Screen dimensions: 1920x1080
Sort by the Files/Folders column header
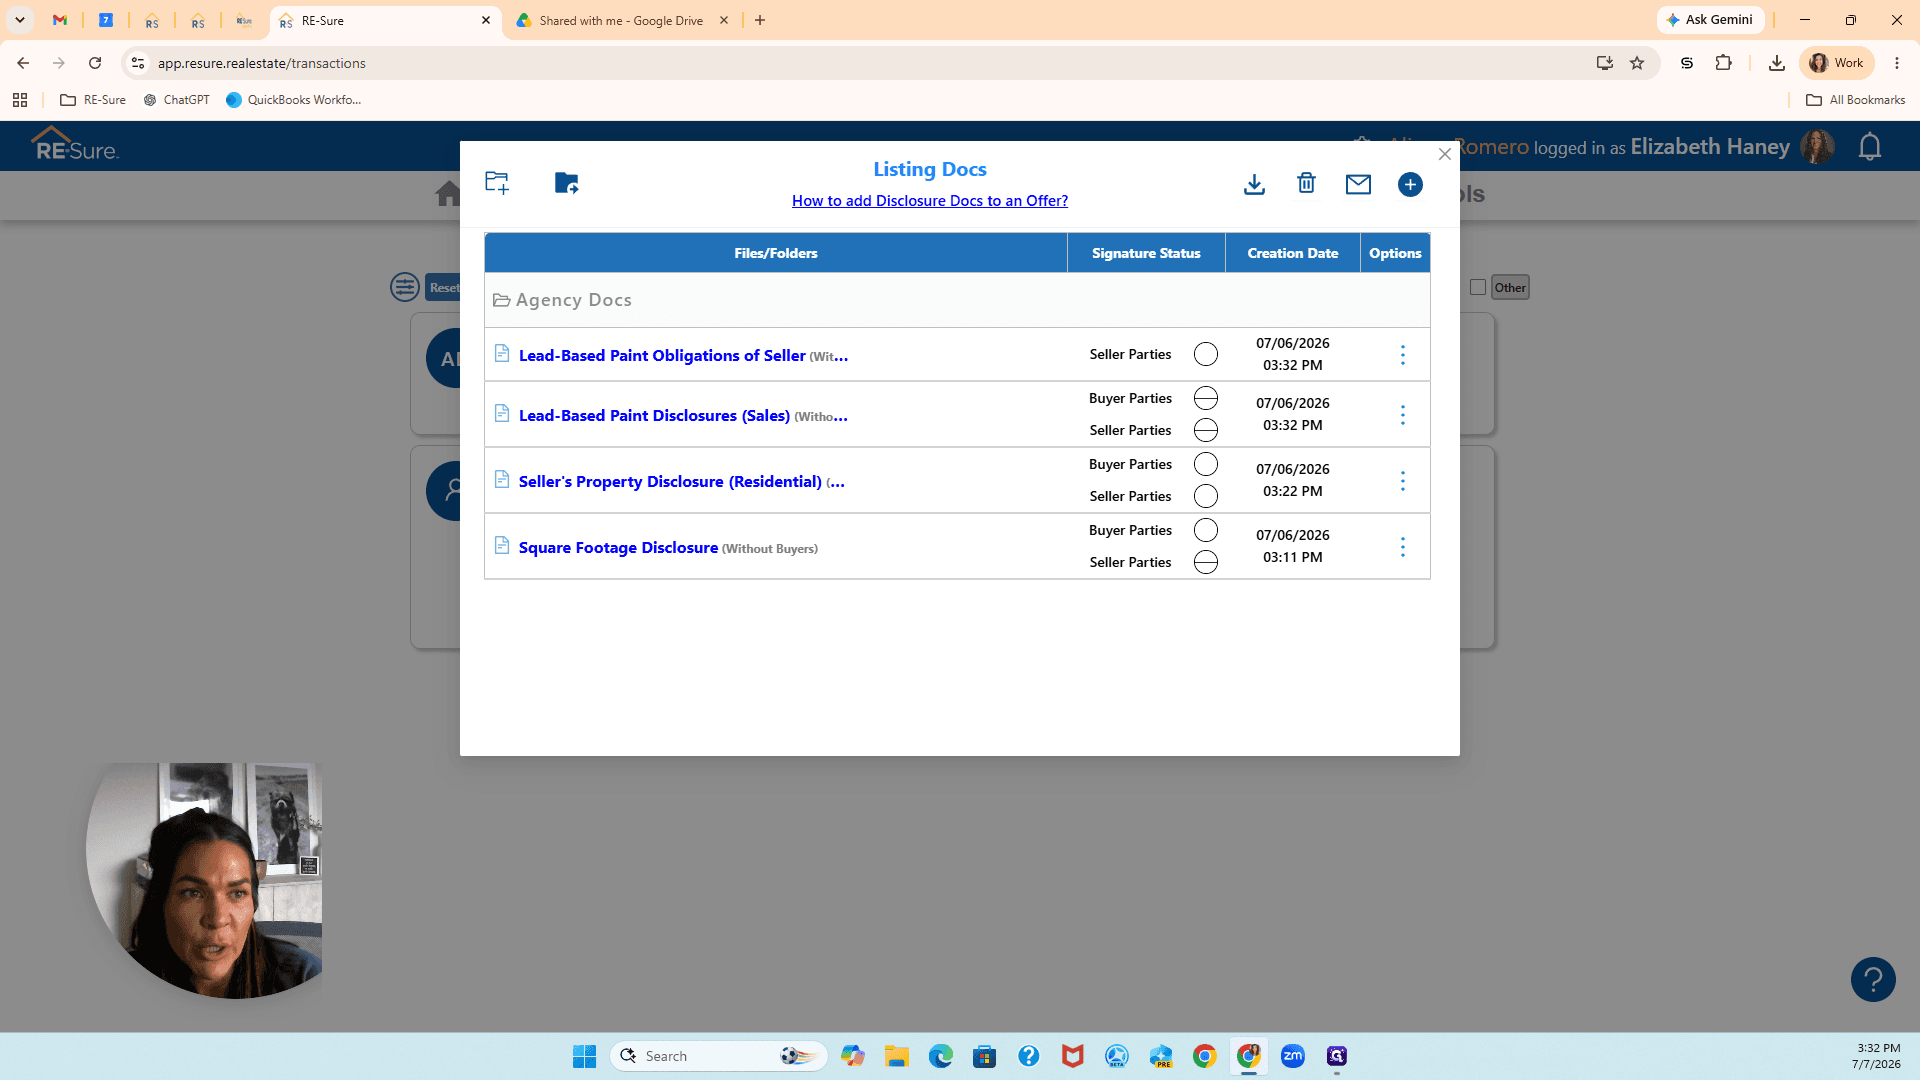pyautogui.click(x=776, y=253)
